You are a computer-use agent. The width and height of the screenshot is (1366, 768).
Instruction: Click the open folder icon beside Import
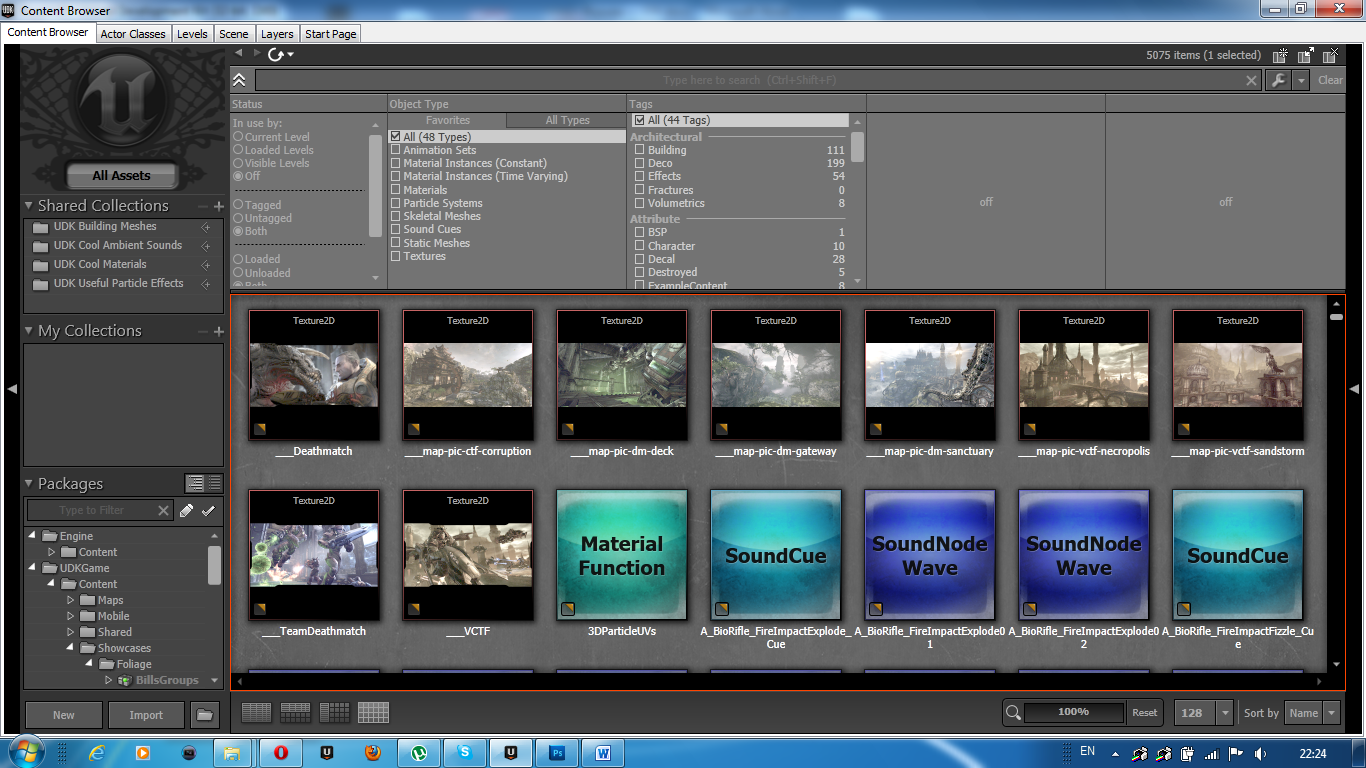[204, 715]
